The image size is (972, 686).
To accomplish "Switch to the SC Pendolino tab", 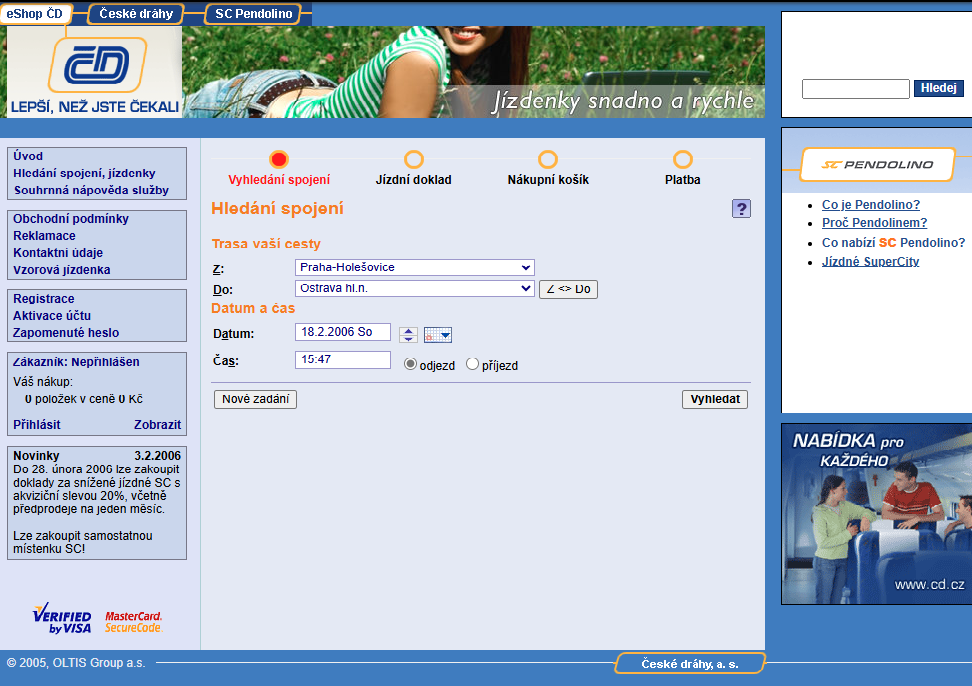I will point(253,14).
